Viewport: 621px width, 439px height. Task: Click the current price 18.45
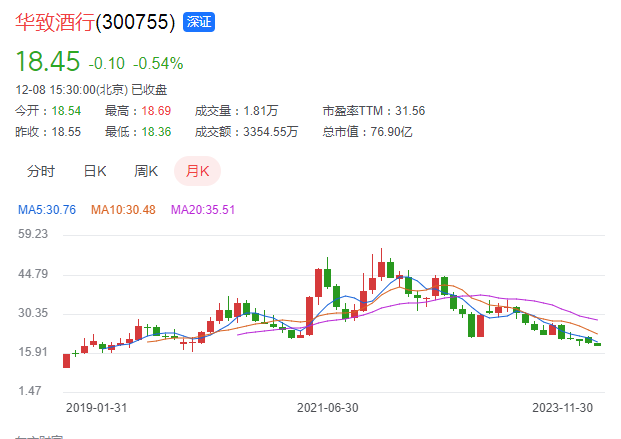pos(48,61)
